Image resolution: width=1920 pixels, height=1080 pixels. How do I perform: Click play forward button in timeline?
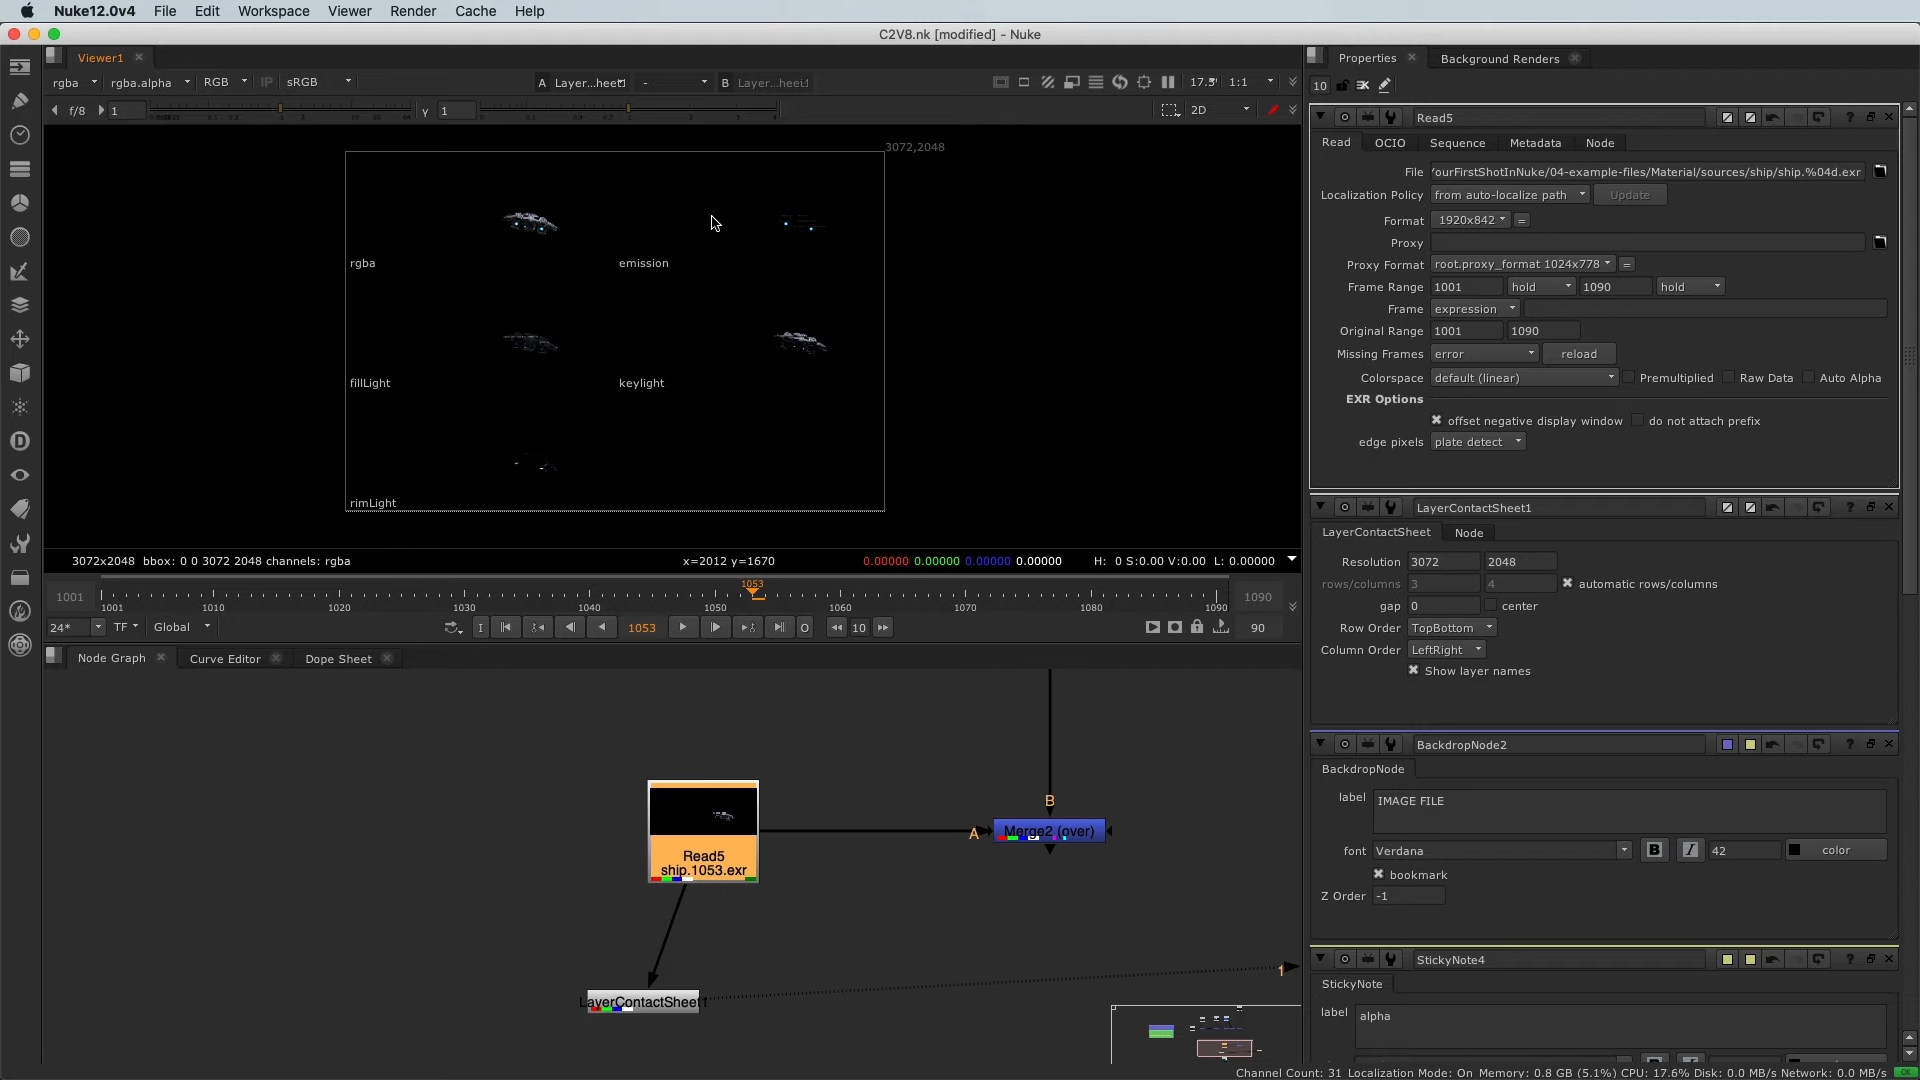(x=682, y=627)
